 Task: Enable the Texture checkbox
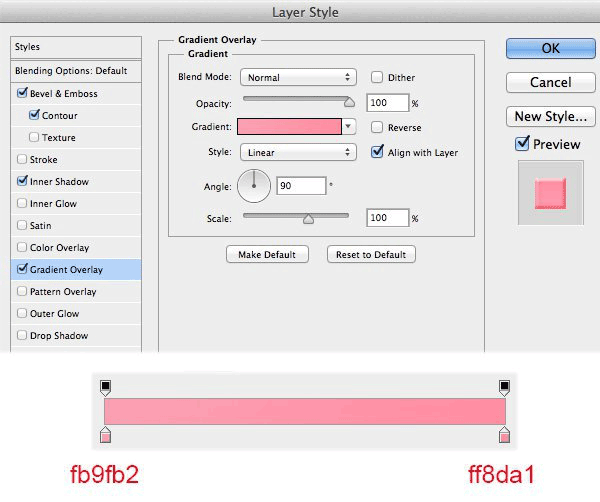[x=34, y=137]
